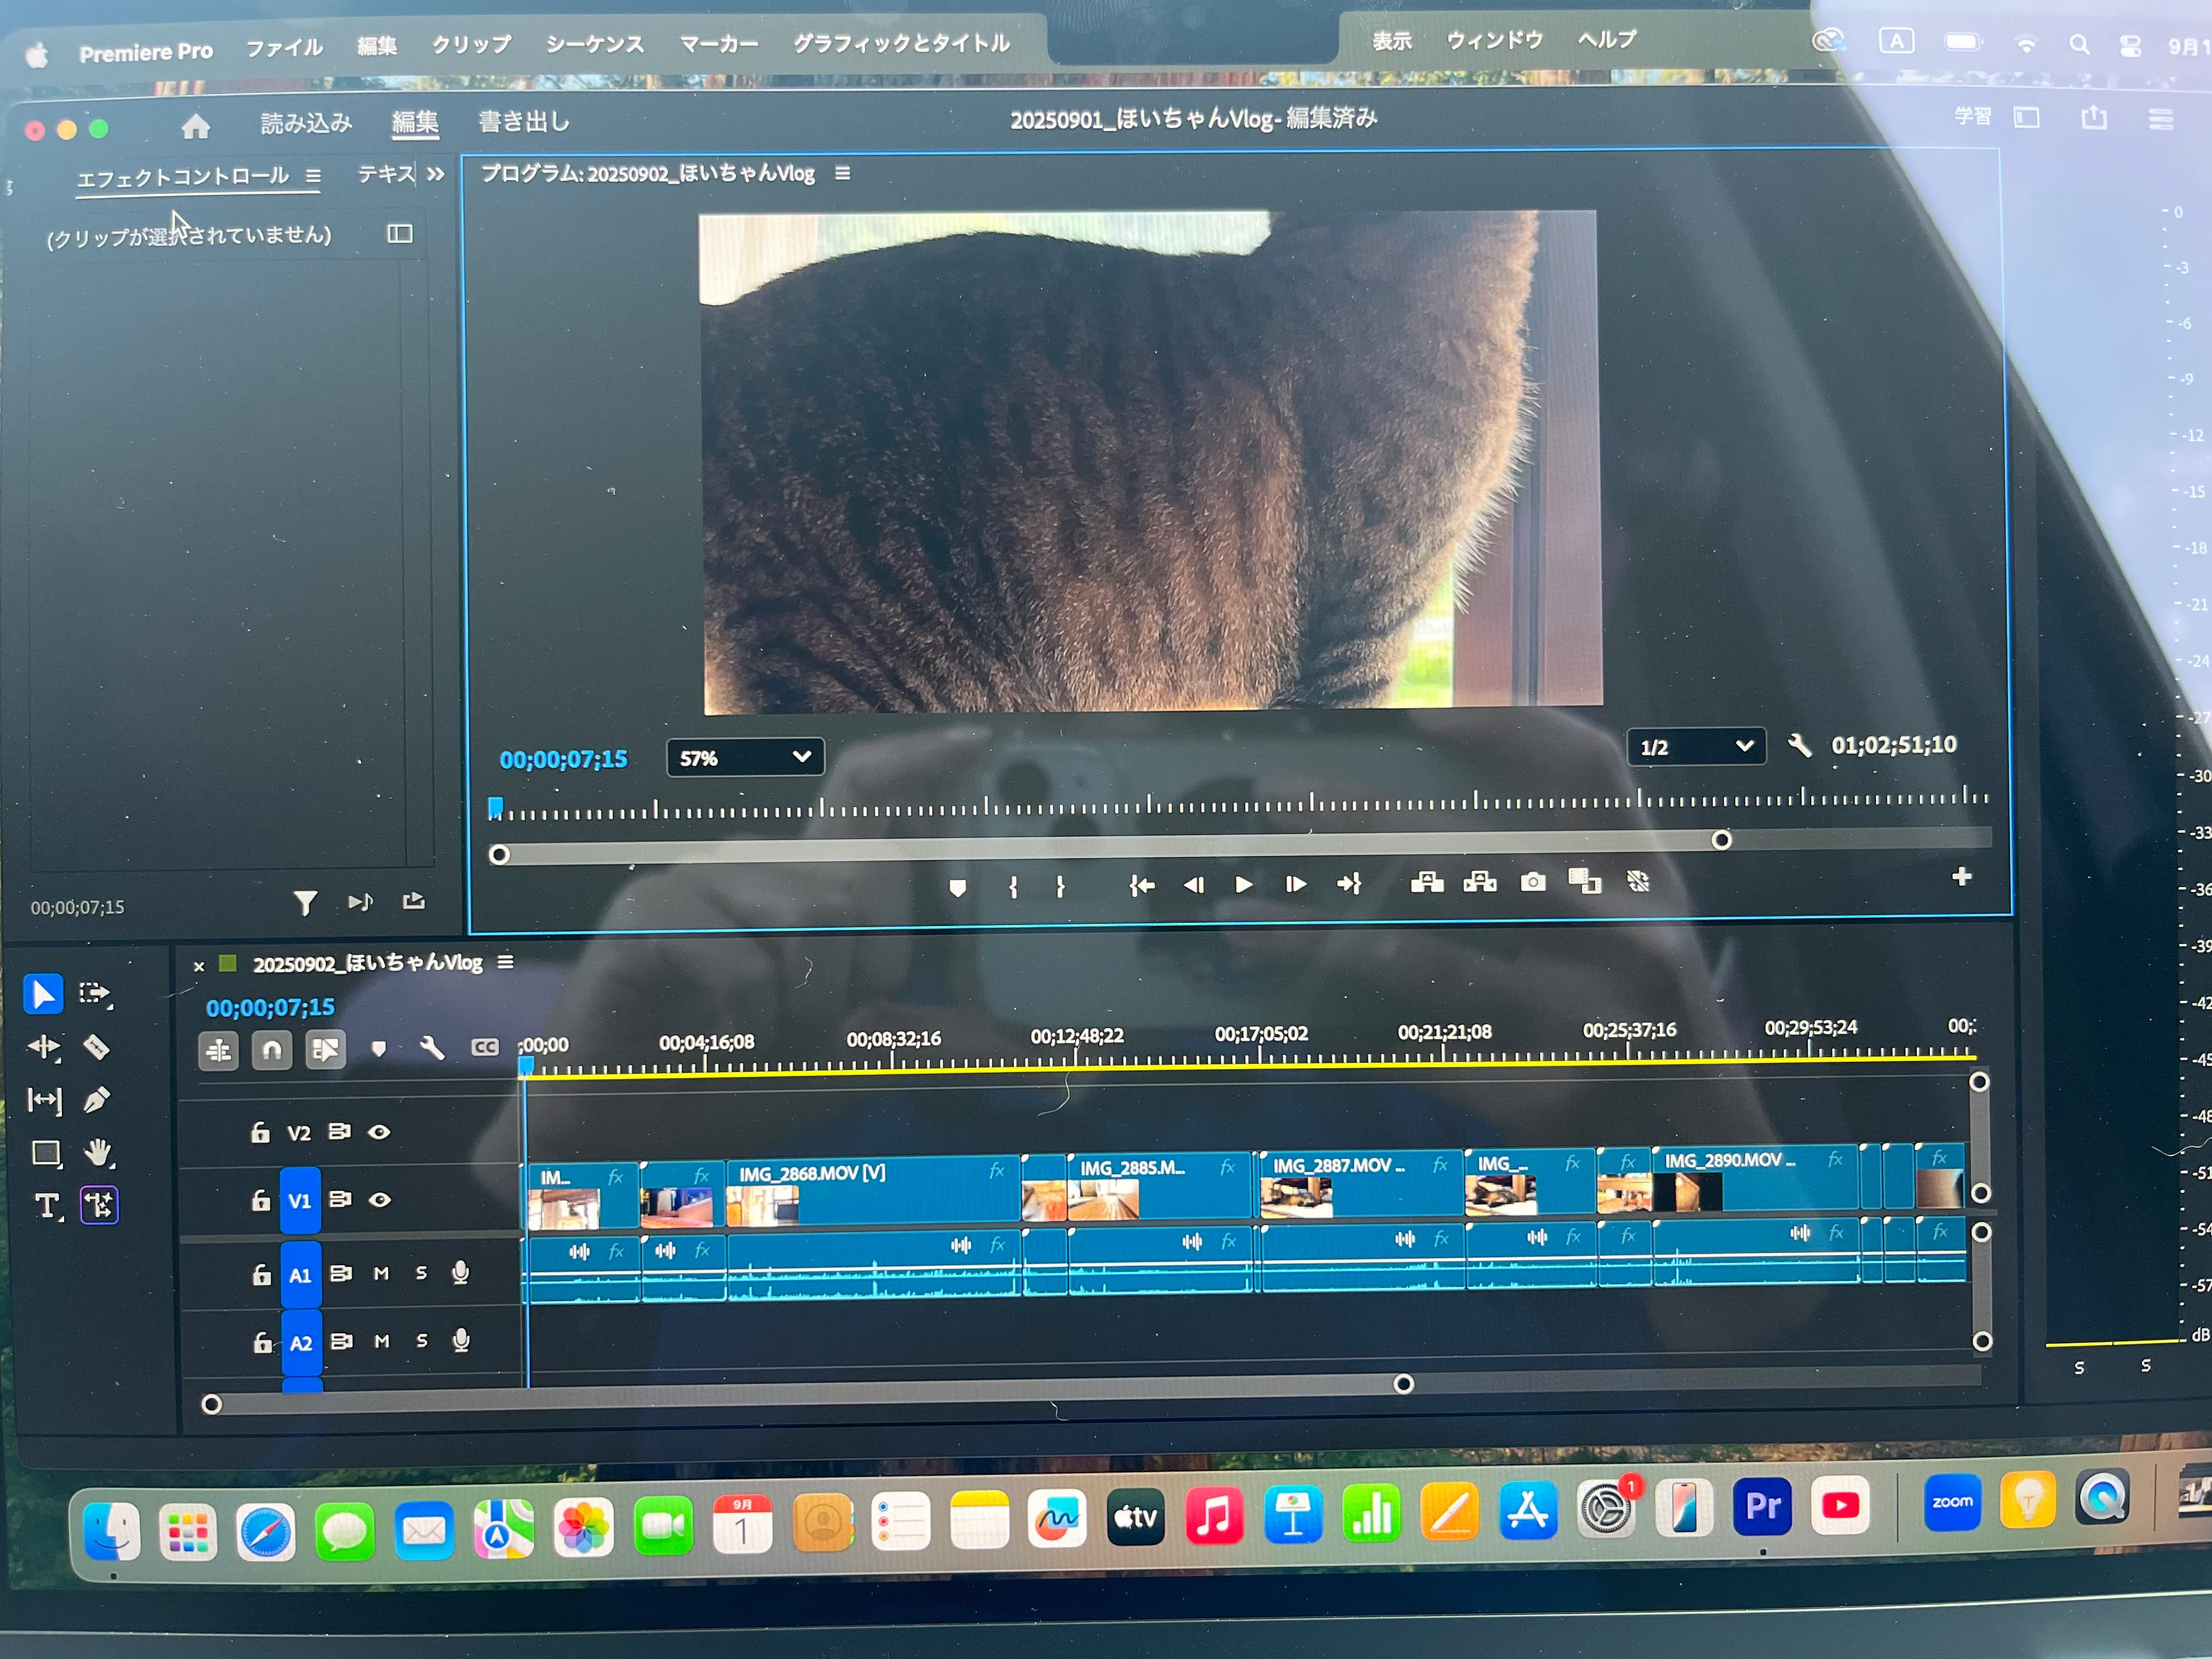Lock the V2 track

pos(260,1132)
